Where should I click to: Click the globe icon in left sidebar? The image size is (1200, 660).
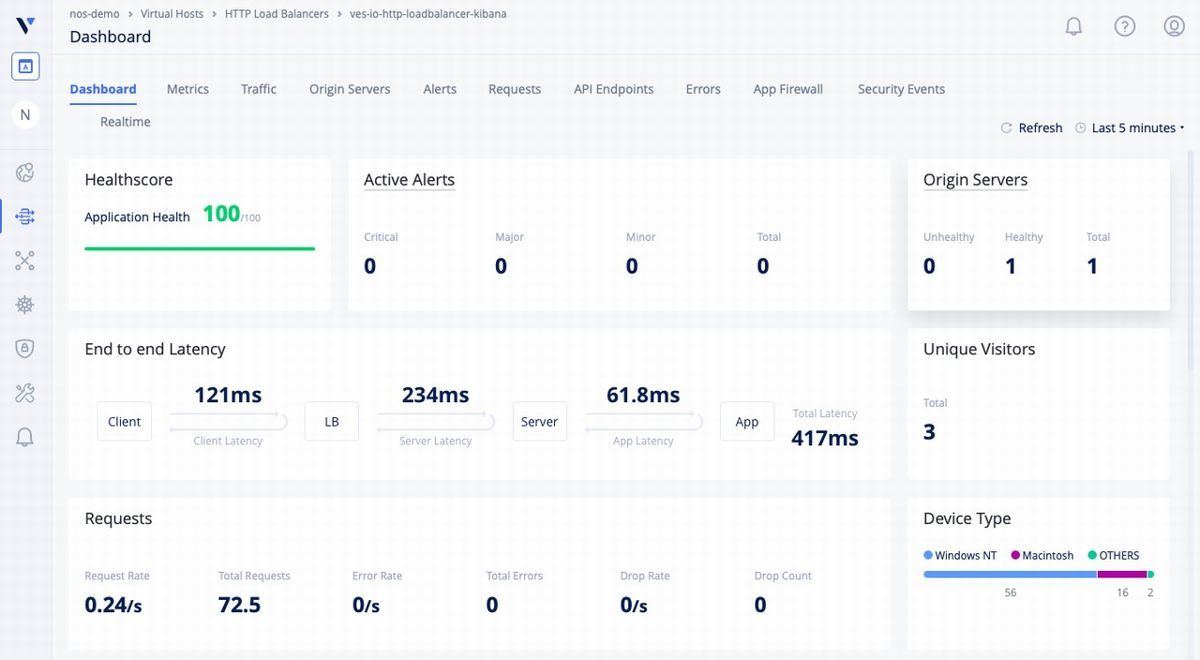click(x=25, y=172)
